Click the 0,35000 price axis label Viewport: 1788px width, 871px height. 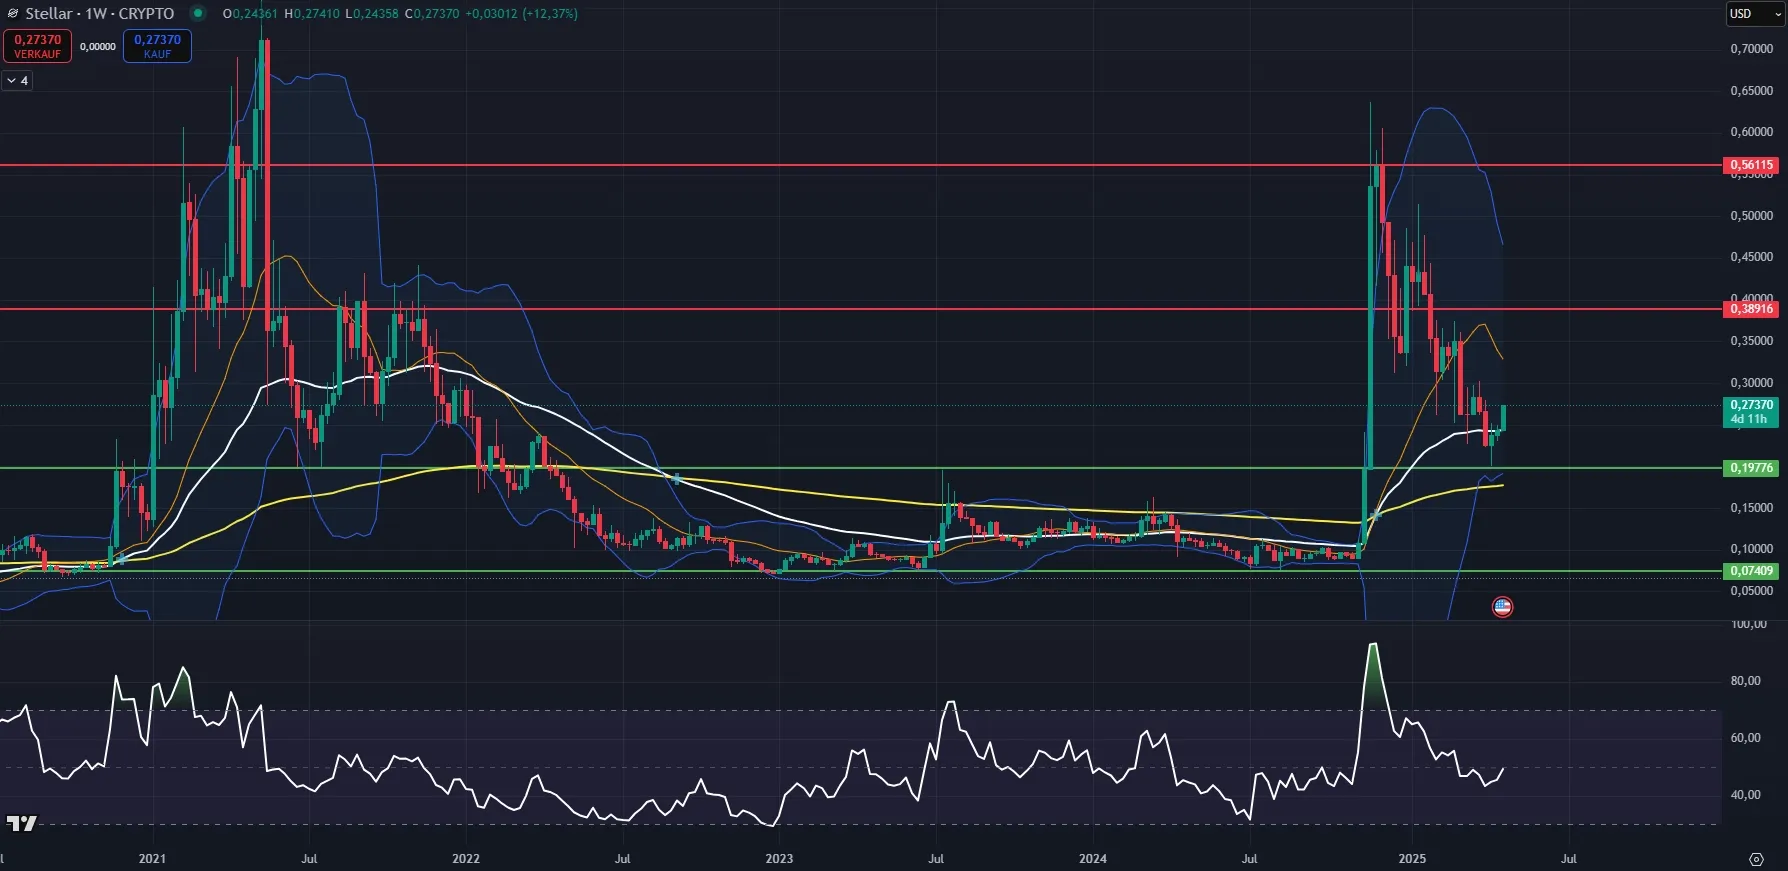pyautogui.click(x=1751, y=341)
